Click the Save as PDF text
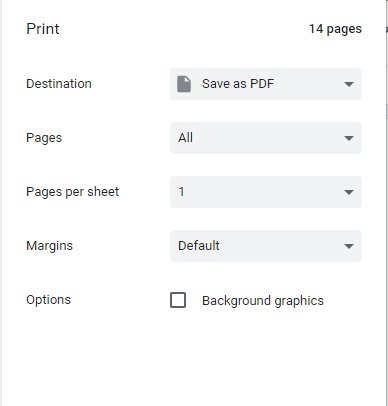The width and height of the screenshot is (388, 406). (x=238, y=84)
